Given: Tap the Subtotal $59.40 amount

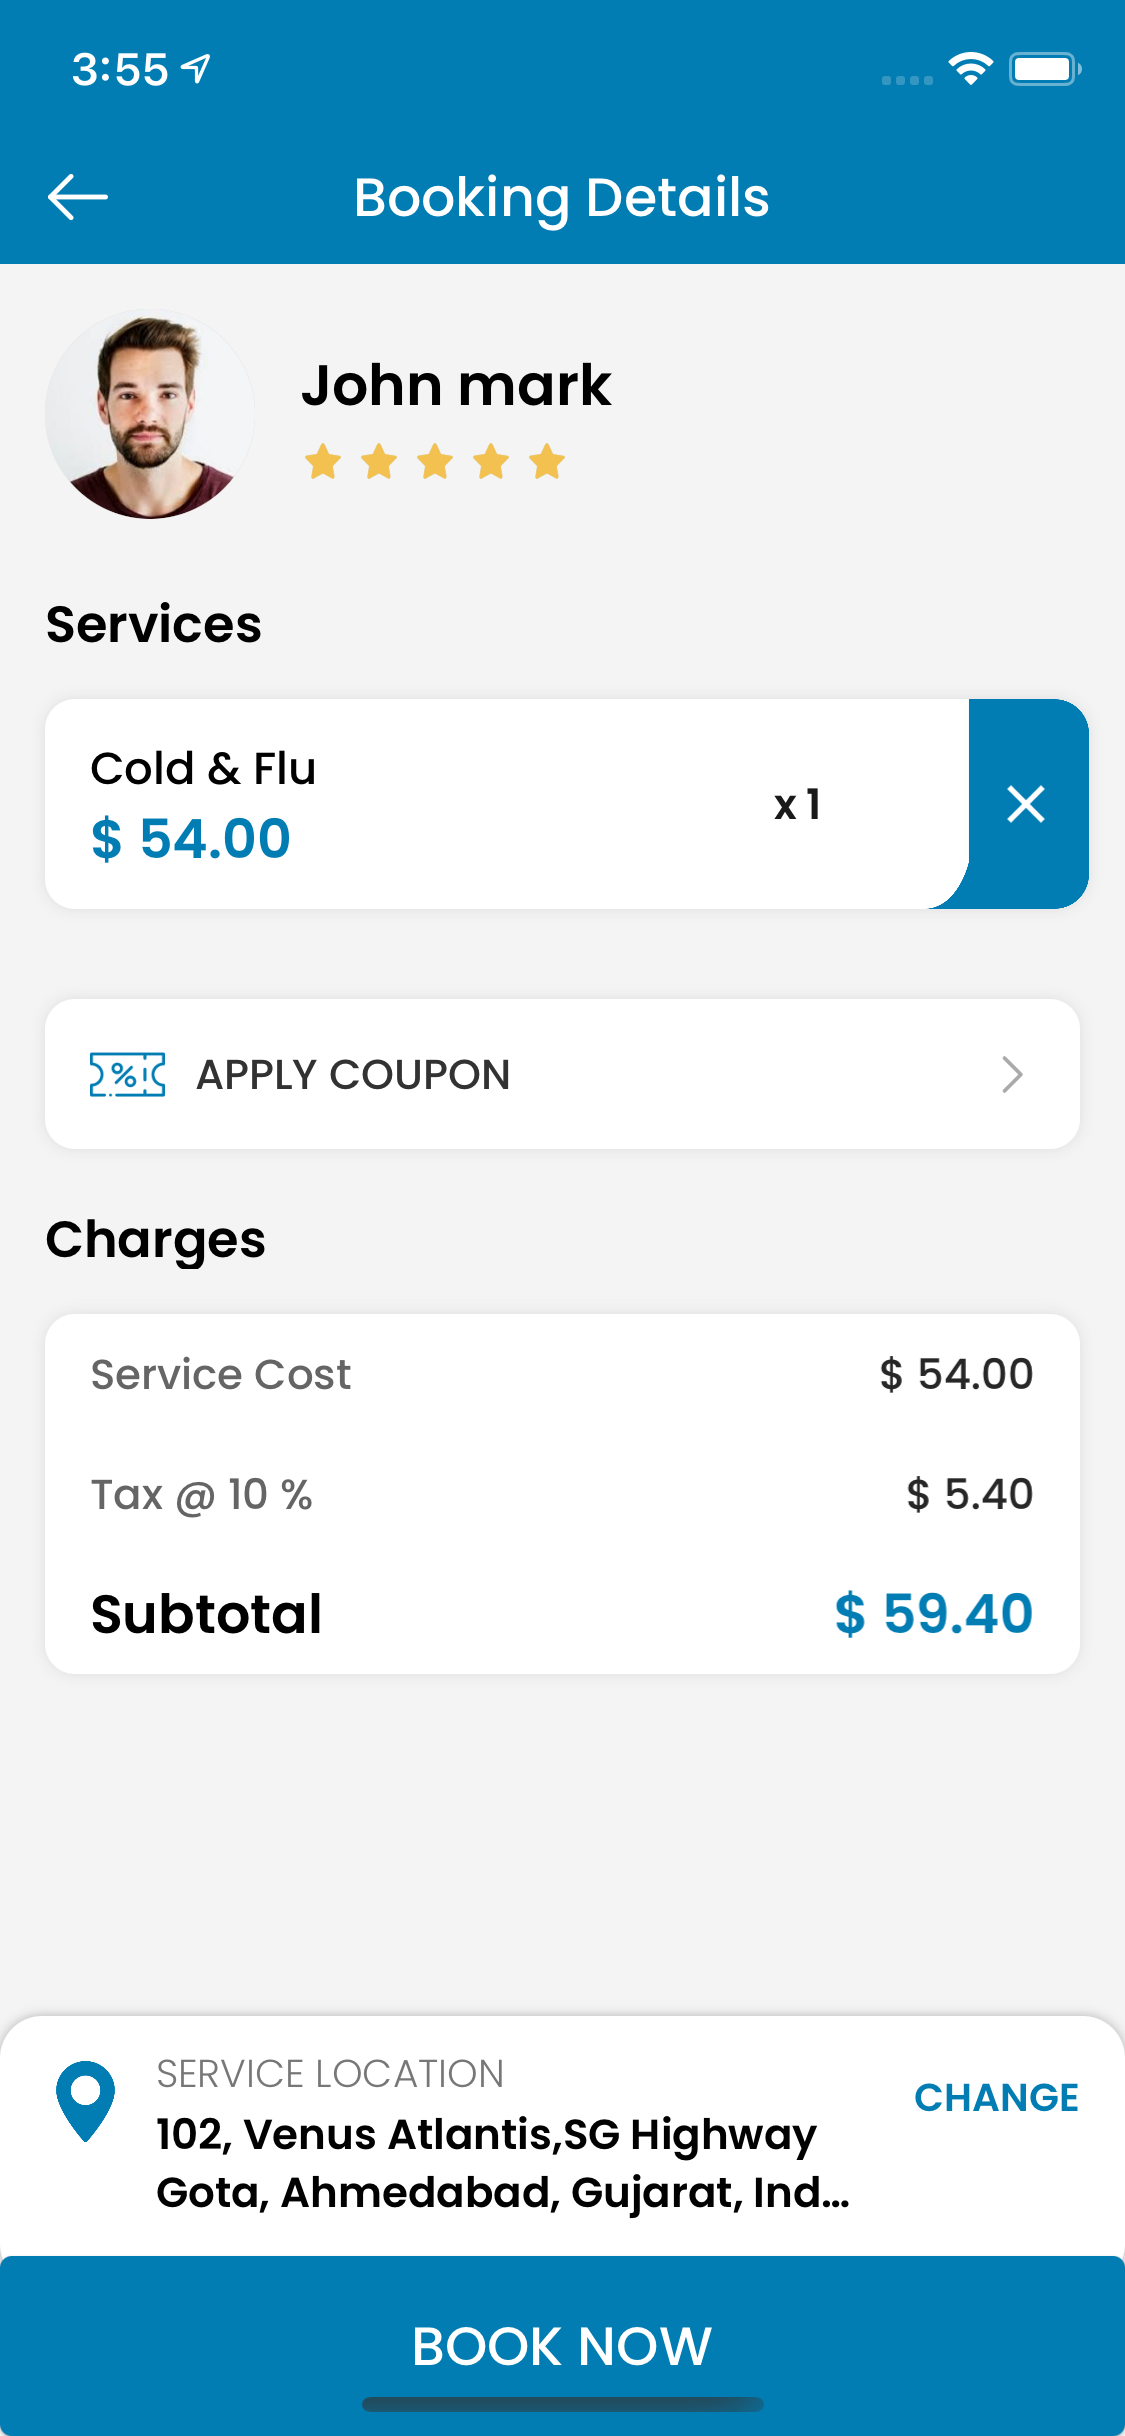Looking at the screenshot, I should (934, 1613).
